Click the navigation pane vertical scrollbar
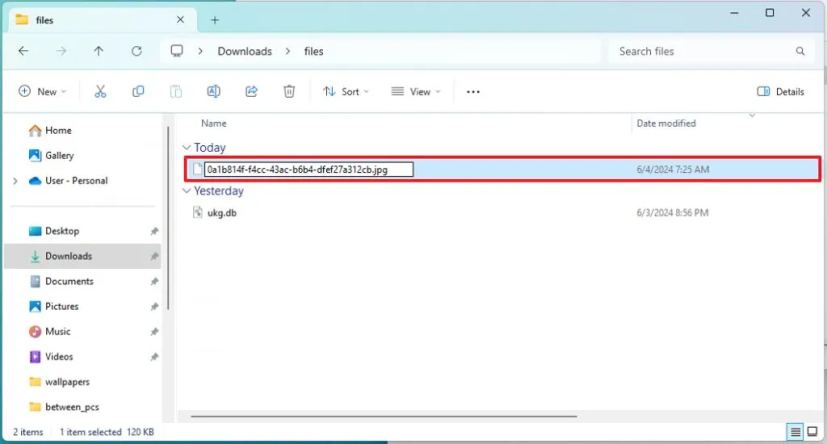 (168, 218)
